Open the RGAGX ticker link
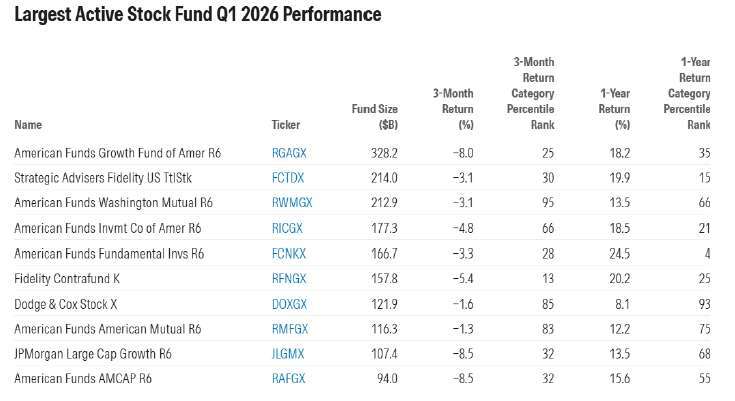The width and height of the screenshot is (735, 401). [x=288, y=153]
